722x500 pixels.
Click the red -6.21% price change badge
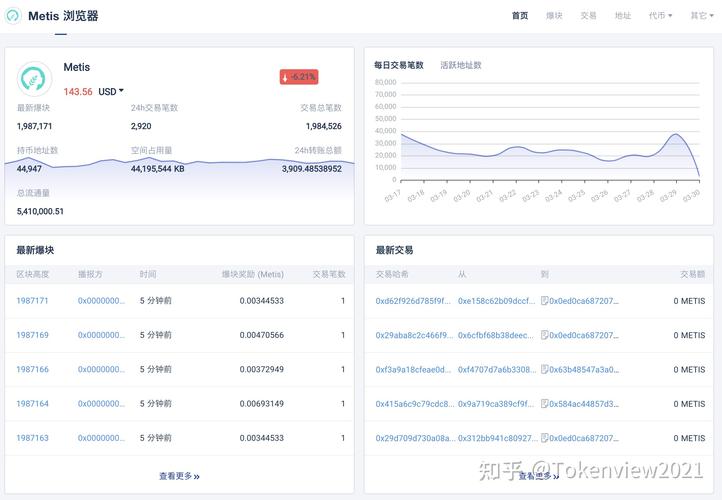(x=299, y=77)
